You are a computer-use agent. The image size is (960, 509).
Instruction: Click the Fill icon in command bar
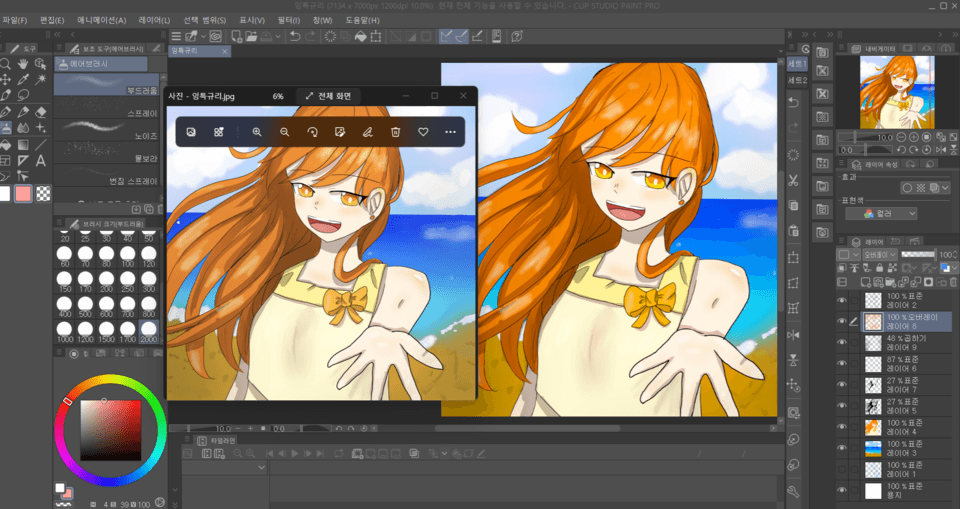coord(361,37)
